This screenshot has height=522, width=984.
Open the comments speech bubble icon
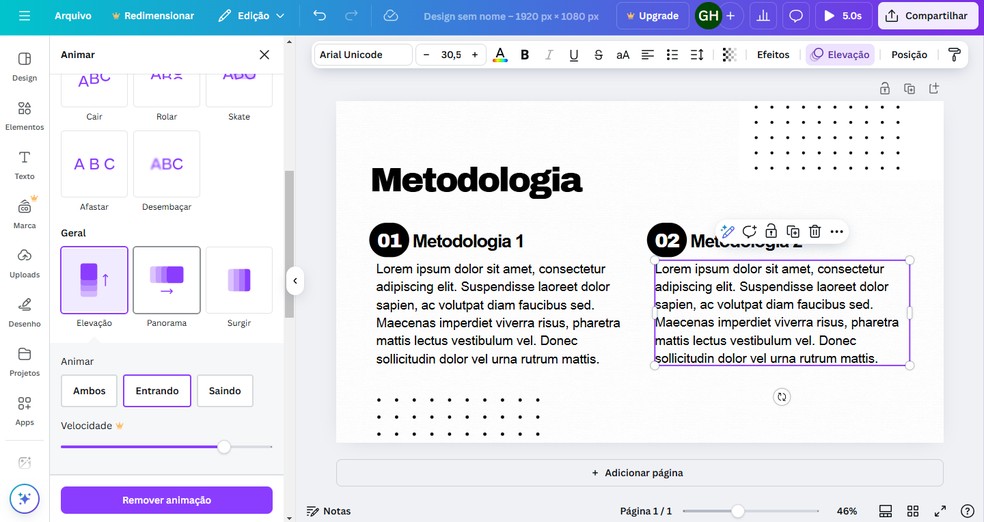click(x=796, y=16)
